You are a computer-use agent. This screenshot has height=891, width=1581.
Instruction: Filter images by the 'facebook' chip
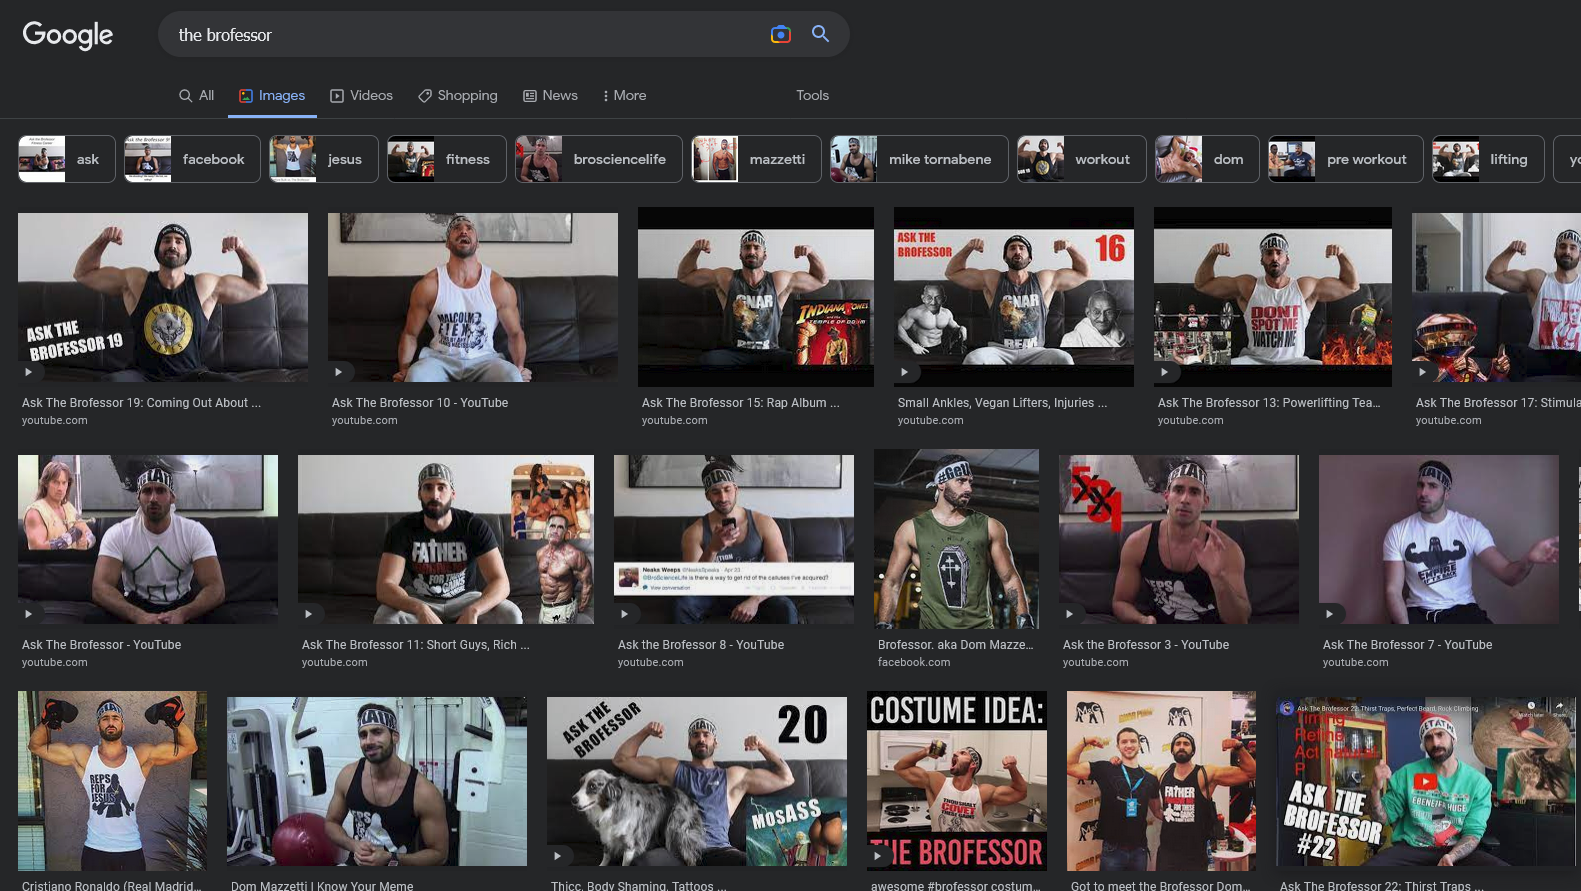point(192,159)
